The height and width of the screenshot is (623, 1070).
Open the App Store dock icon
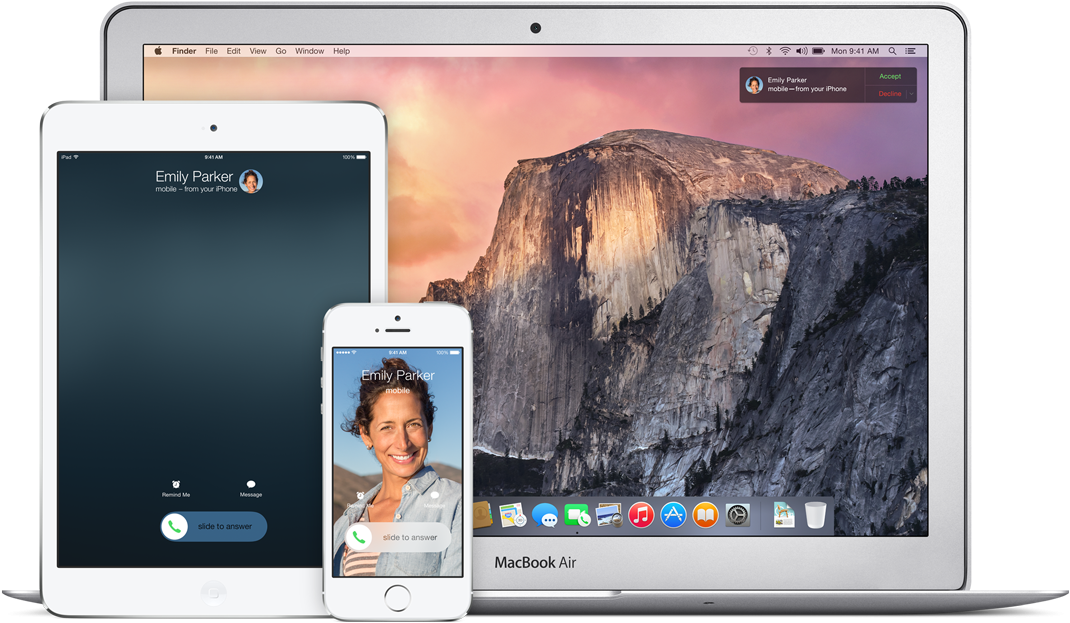[x=673, y=515]
